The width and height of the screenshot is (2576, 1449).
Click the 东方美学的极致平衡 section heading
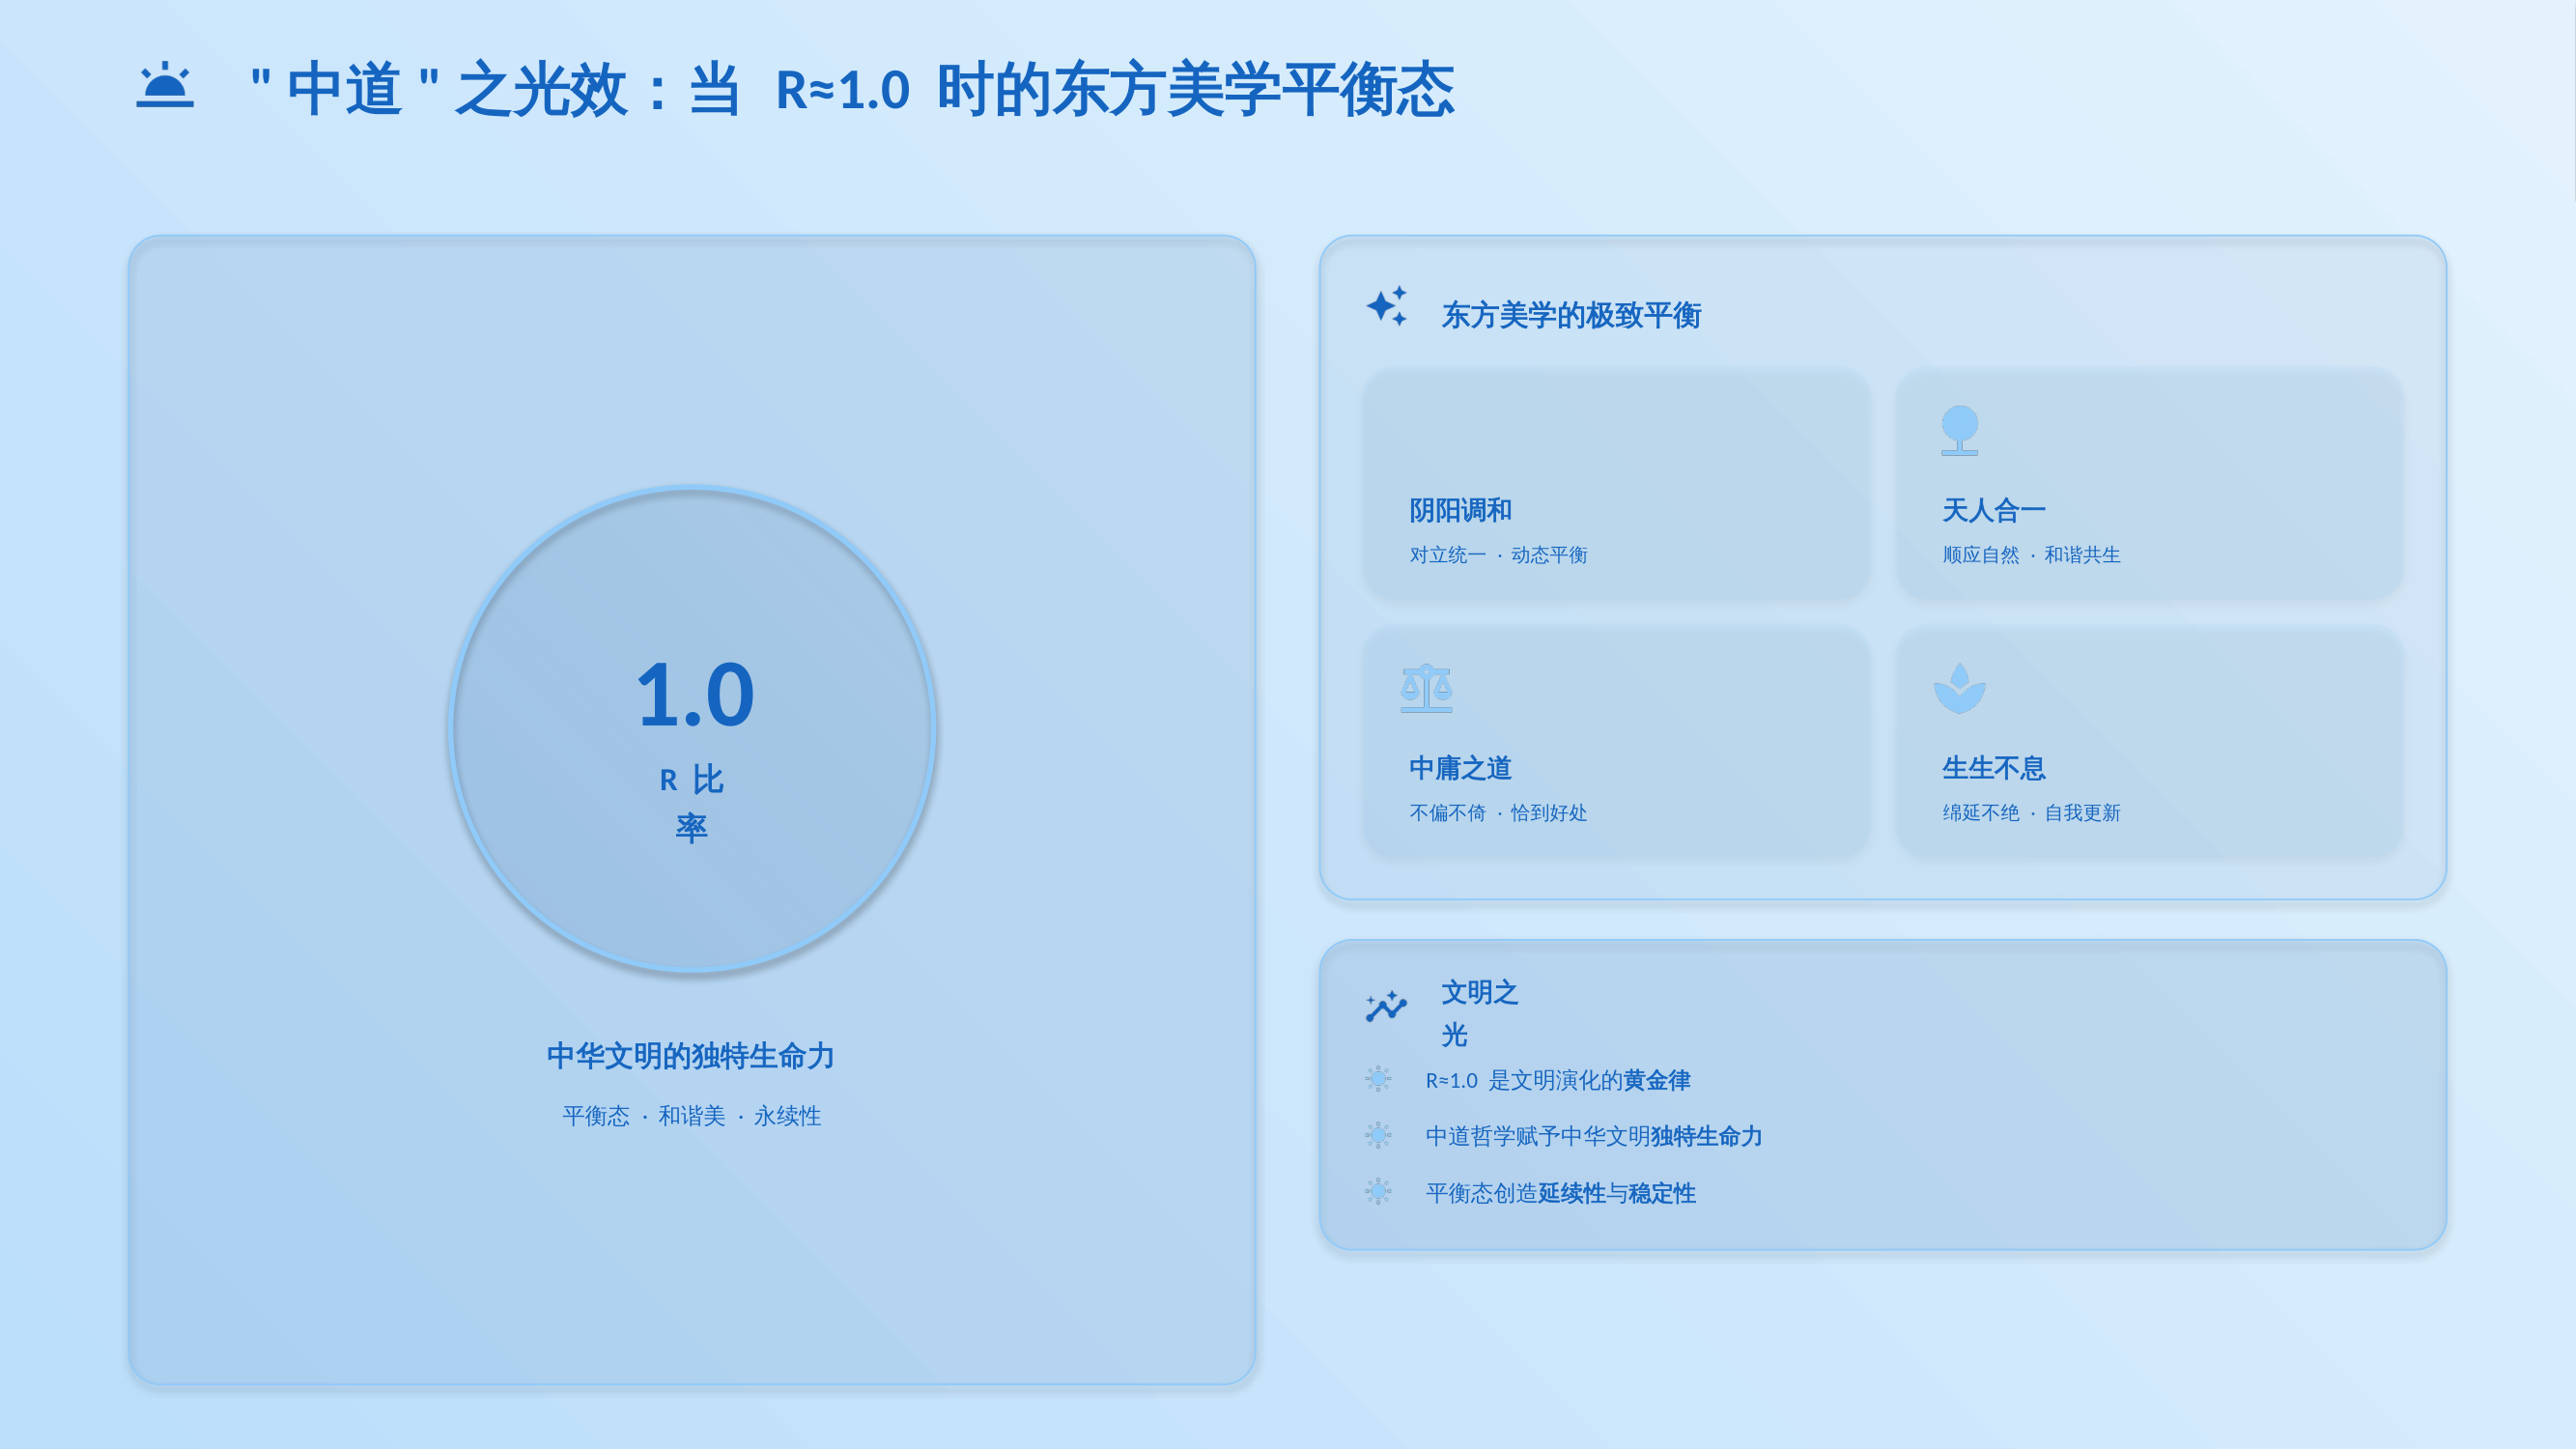point(1571,316)
